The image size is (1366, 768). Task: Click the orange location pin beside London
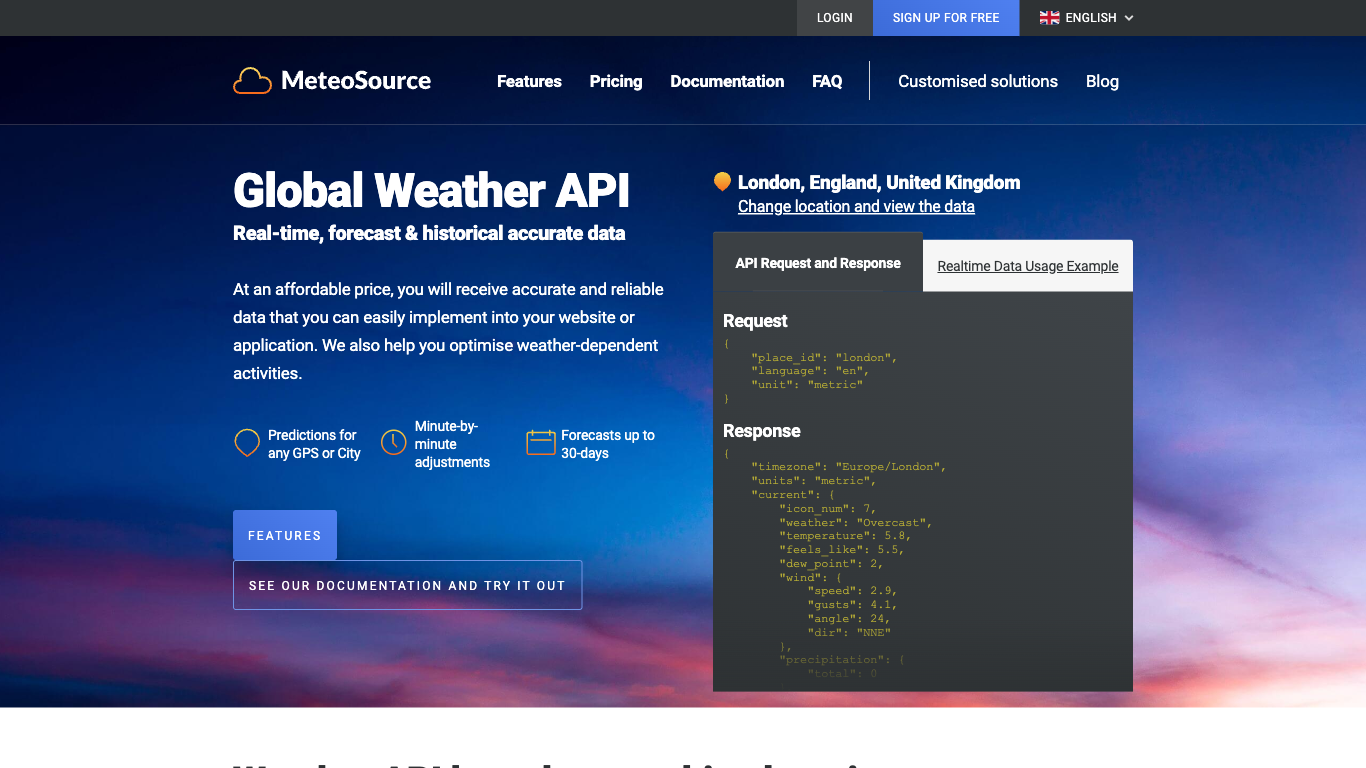(x=722, y=182)
